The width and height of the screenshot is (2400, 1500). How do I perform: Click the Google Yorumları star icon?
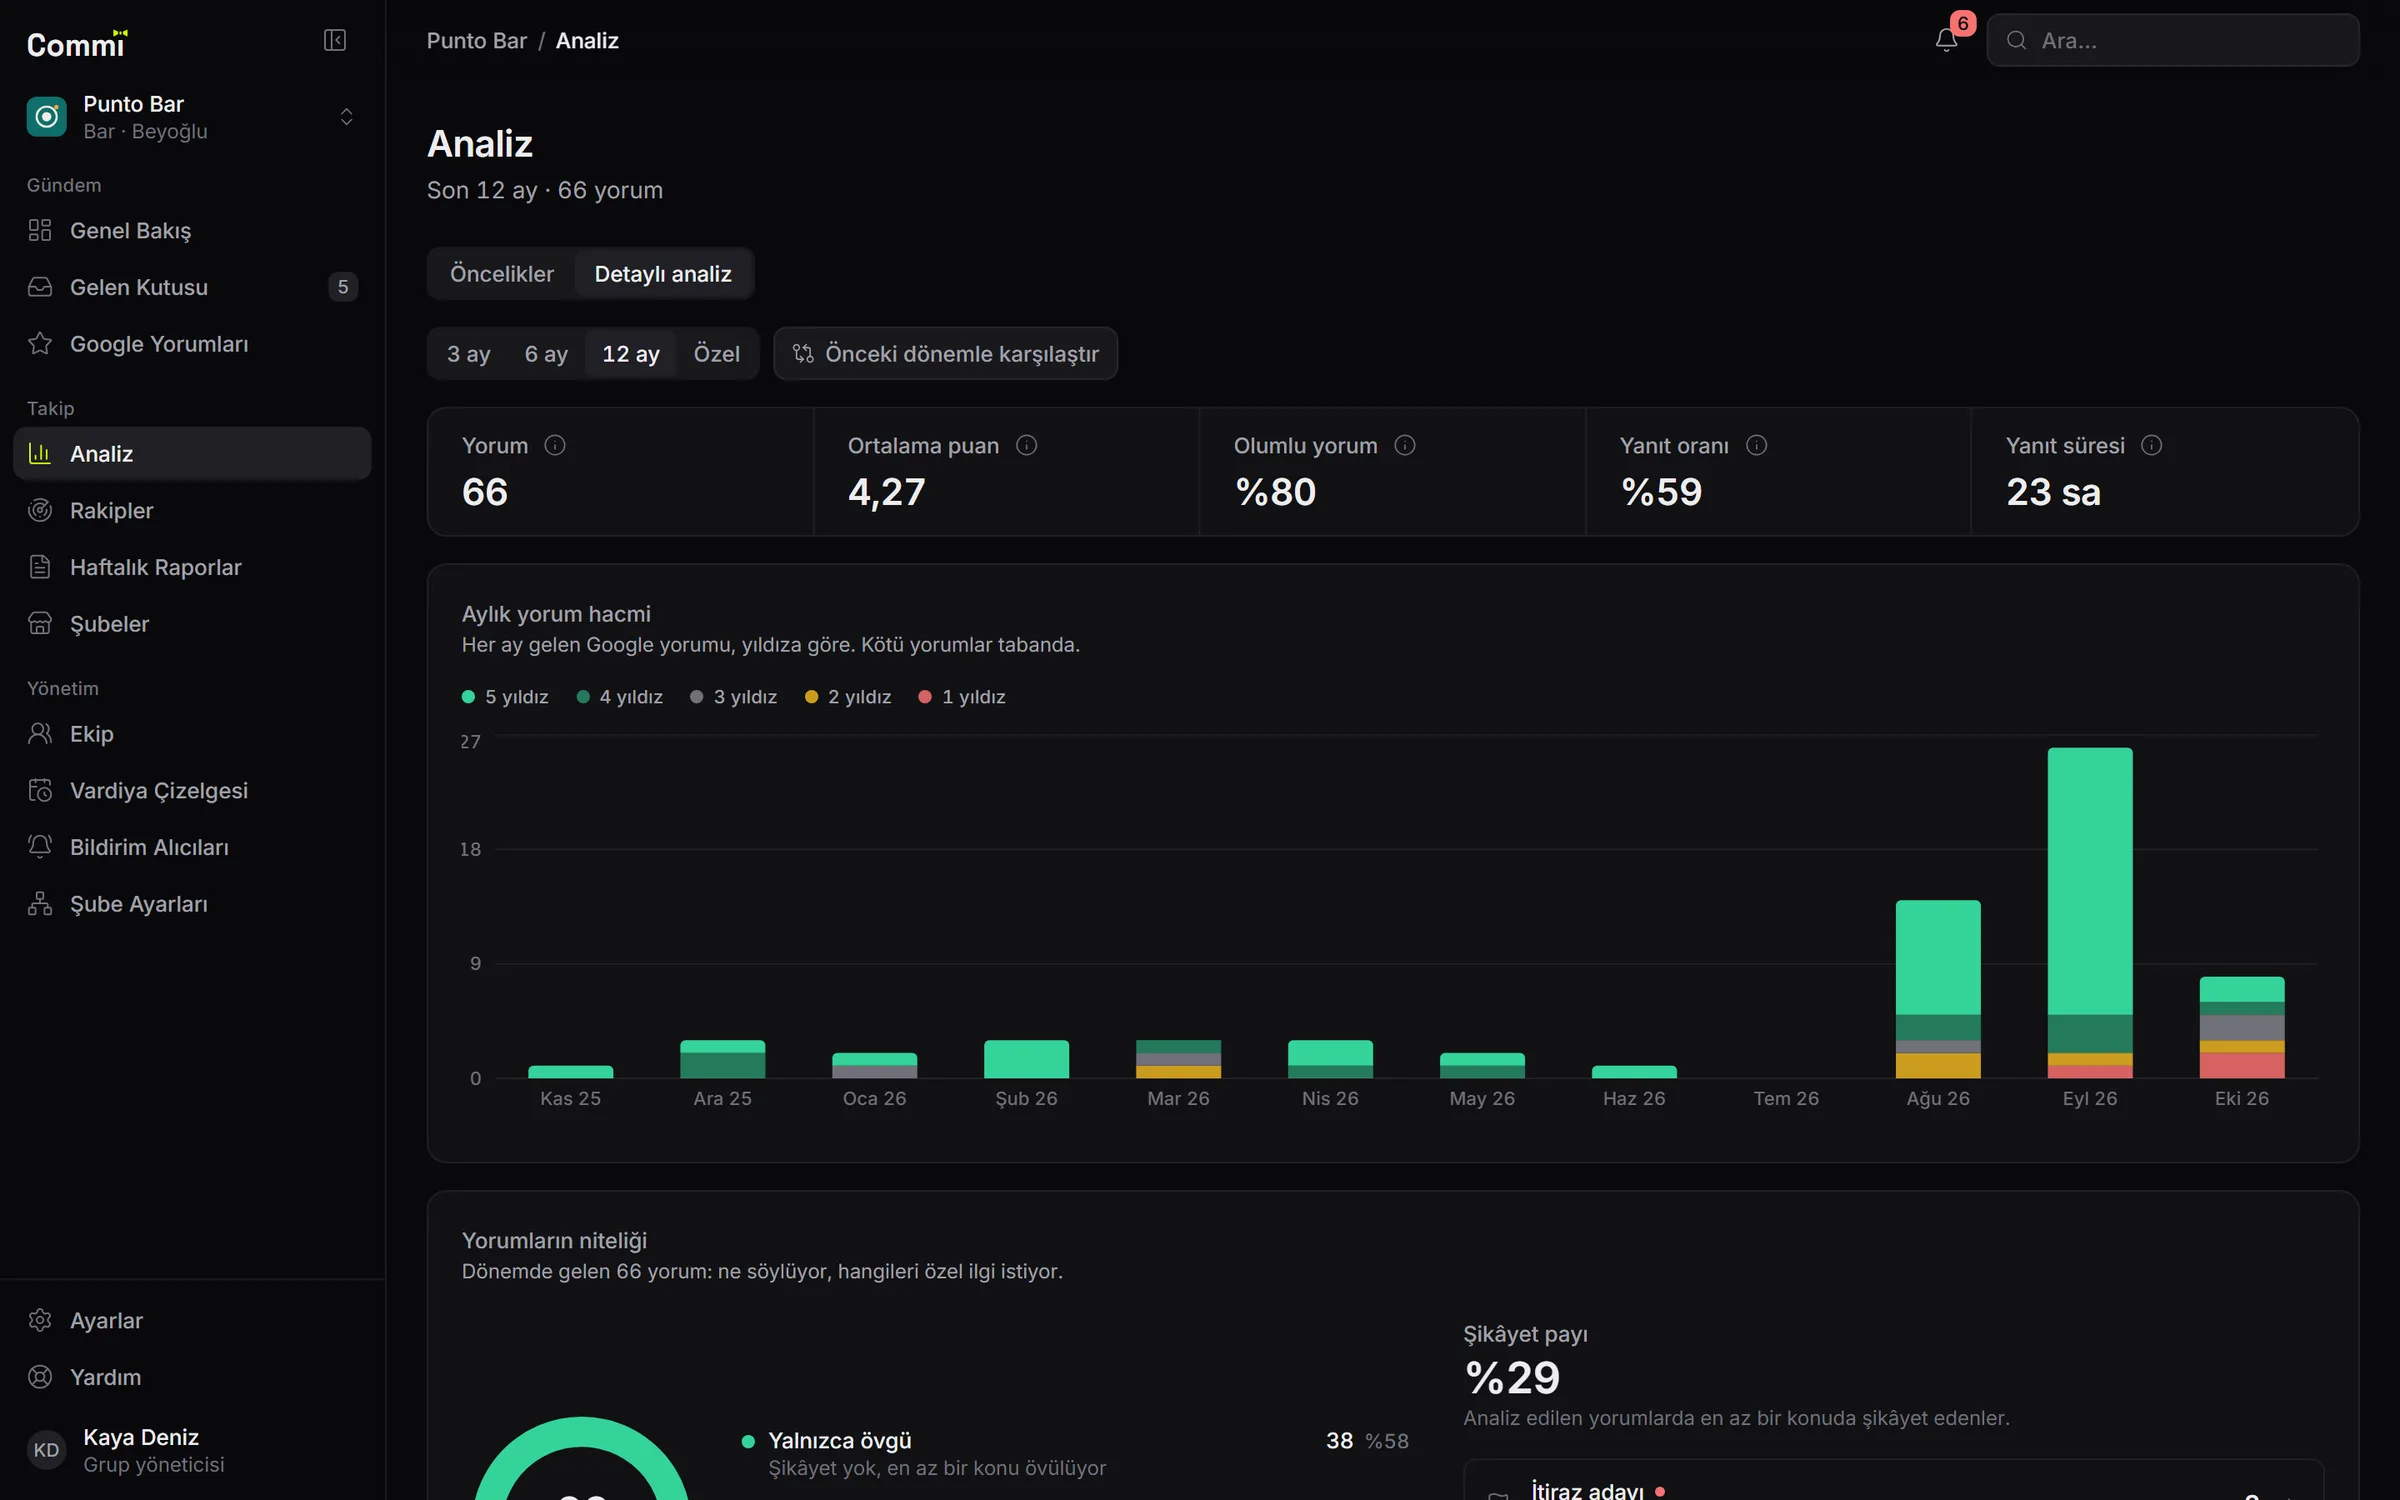coord(40,343)
